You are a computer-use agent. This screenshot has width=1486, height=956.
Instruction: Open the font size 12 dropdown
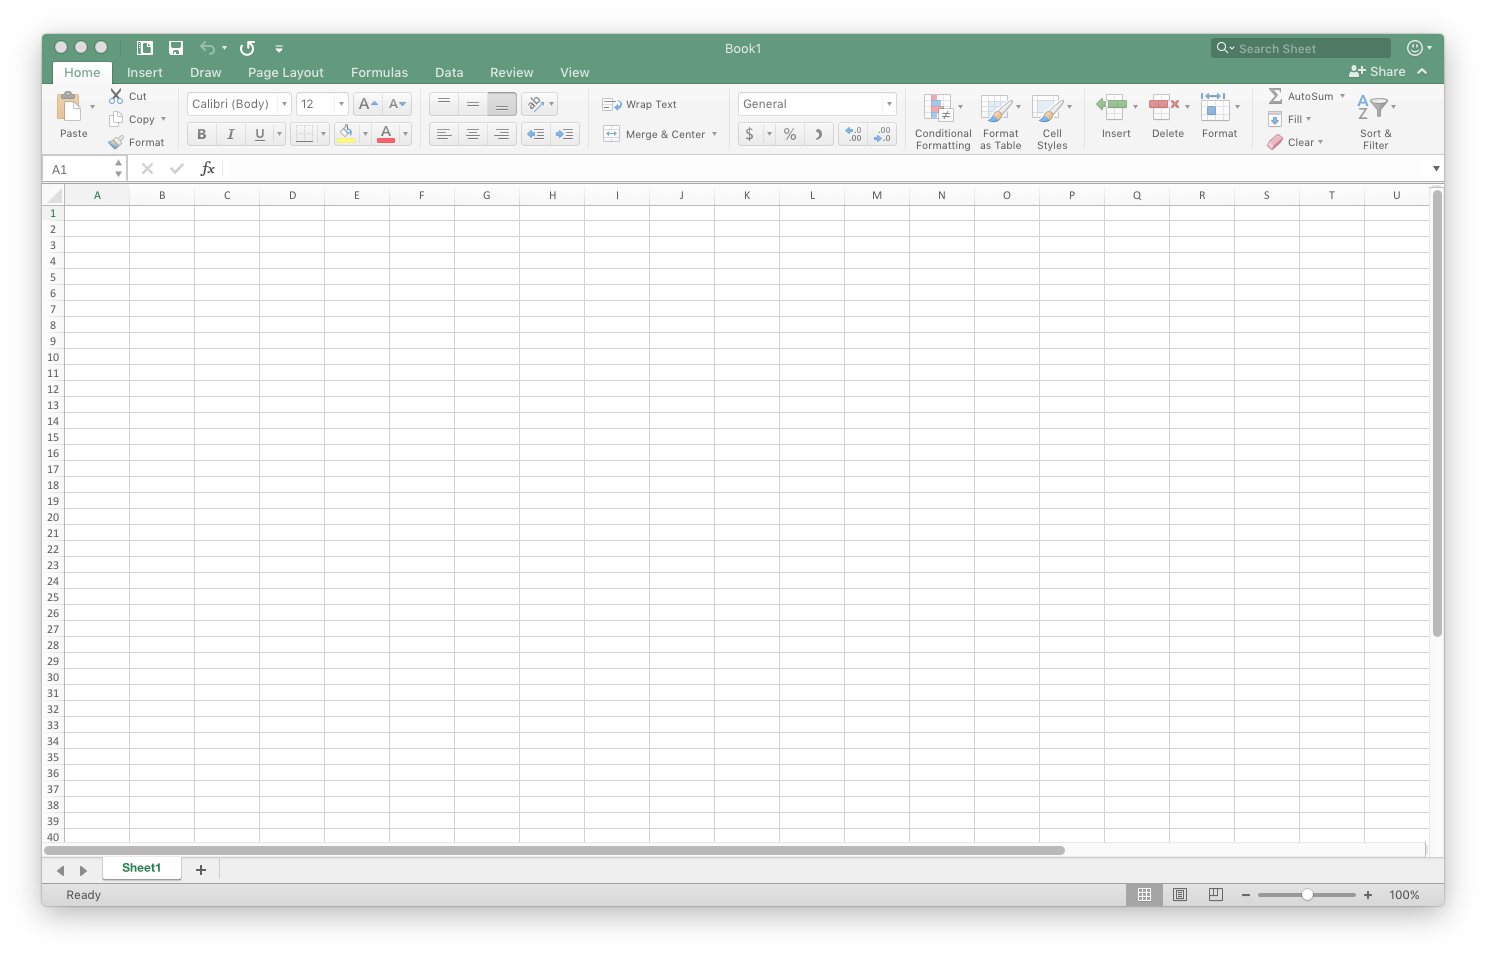pos(341,104)
